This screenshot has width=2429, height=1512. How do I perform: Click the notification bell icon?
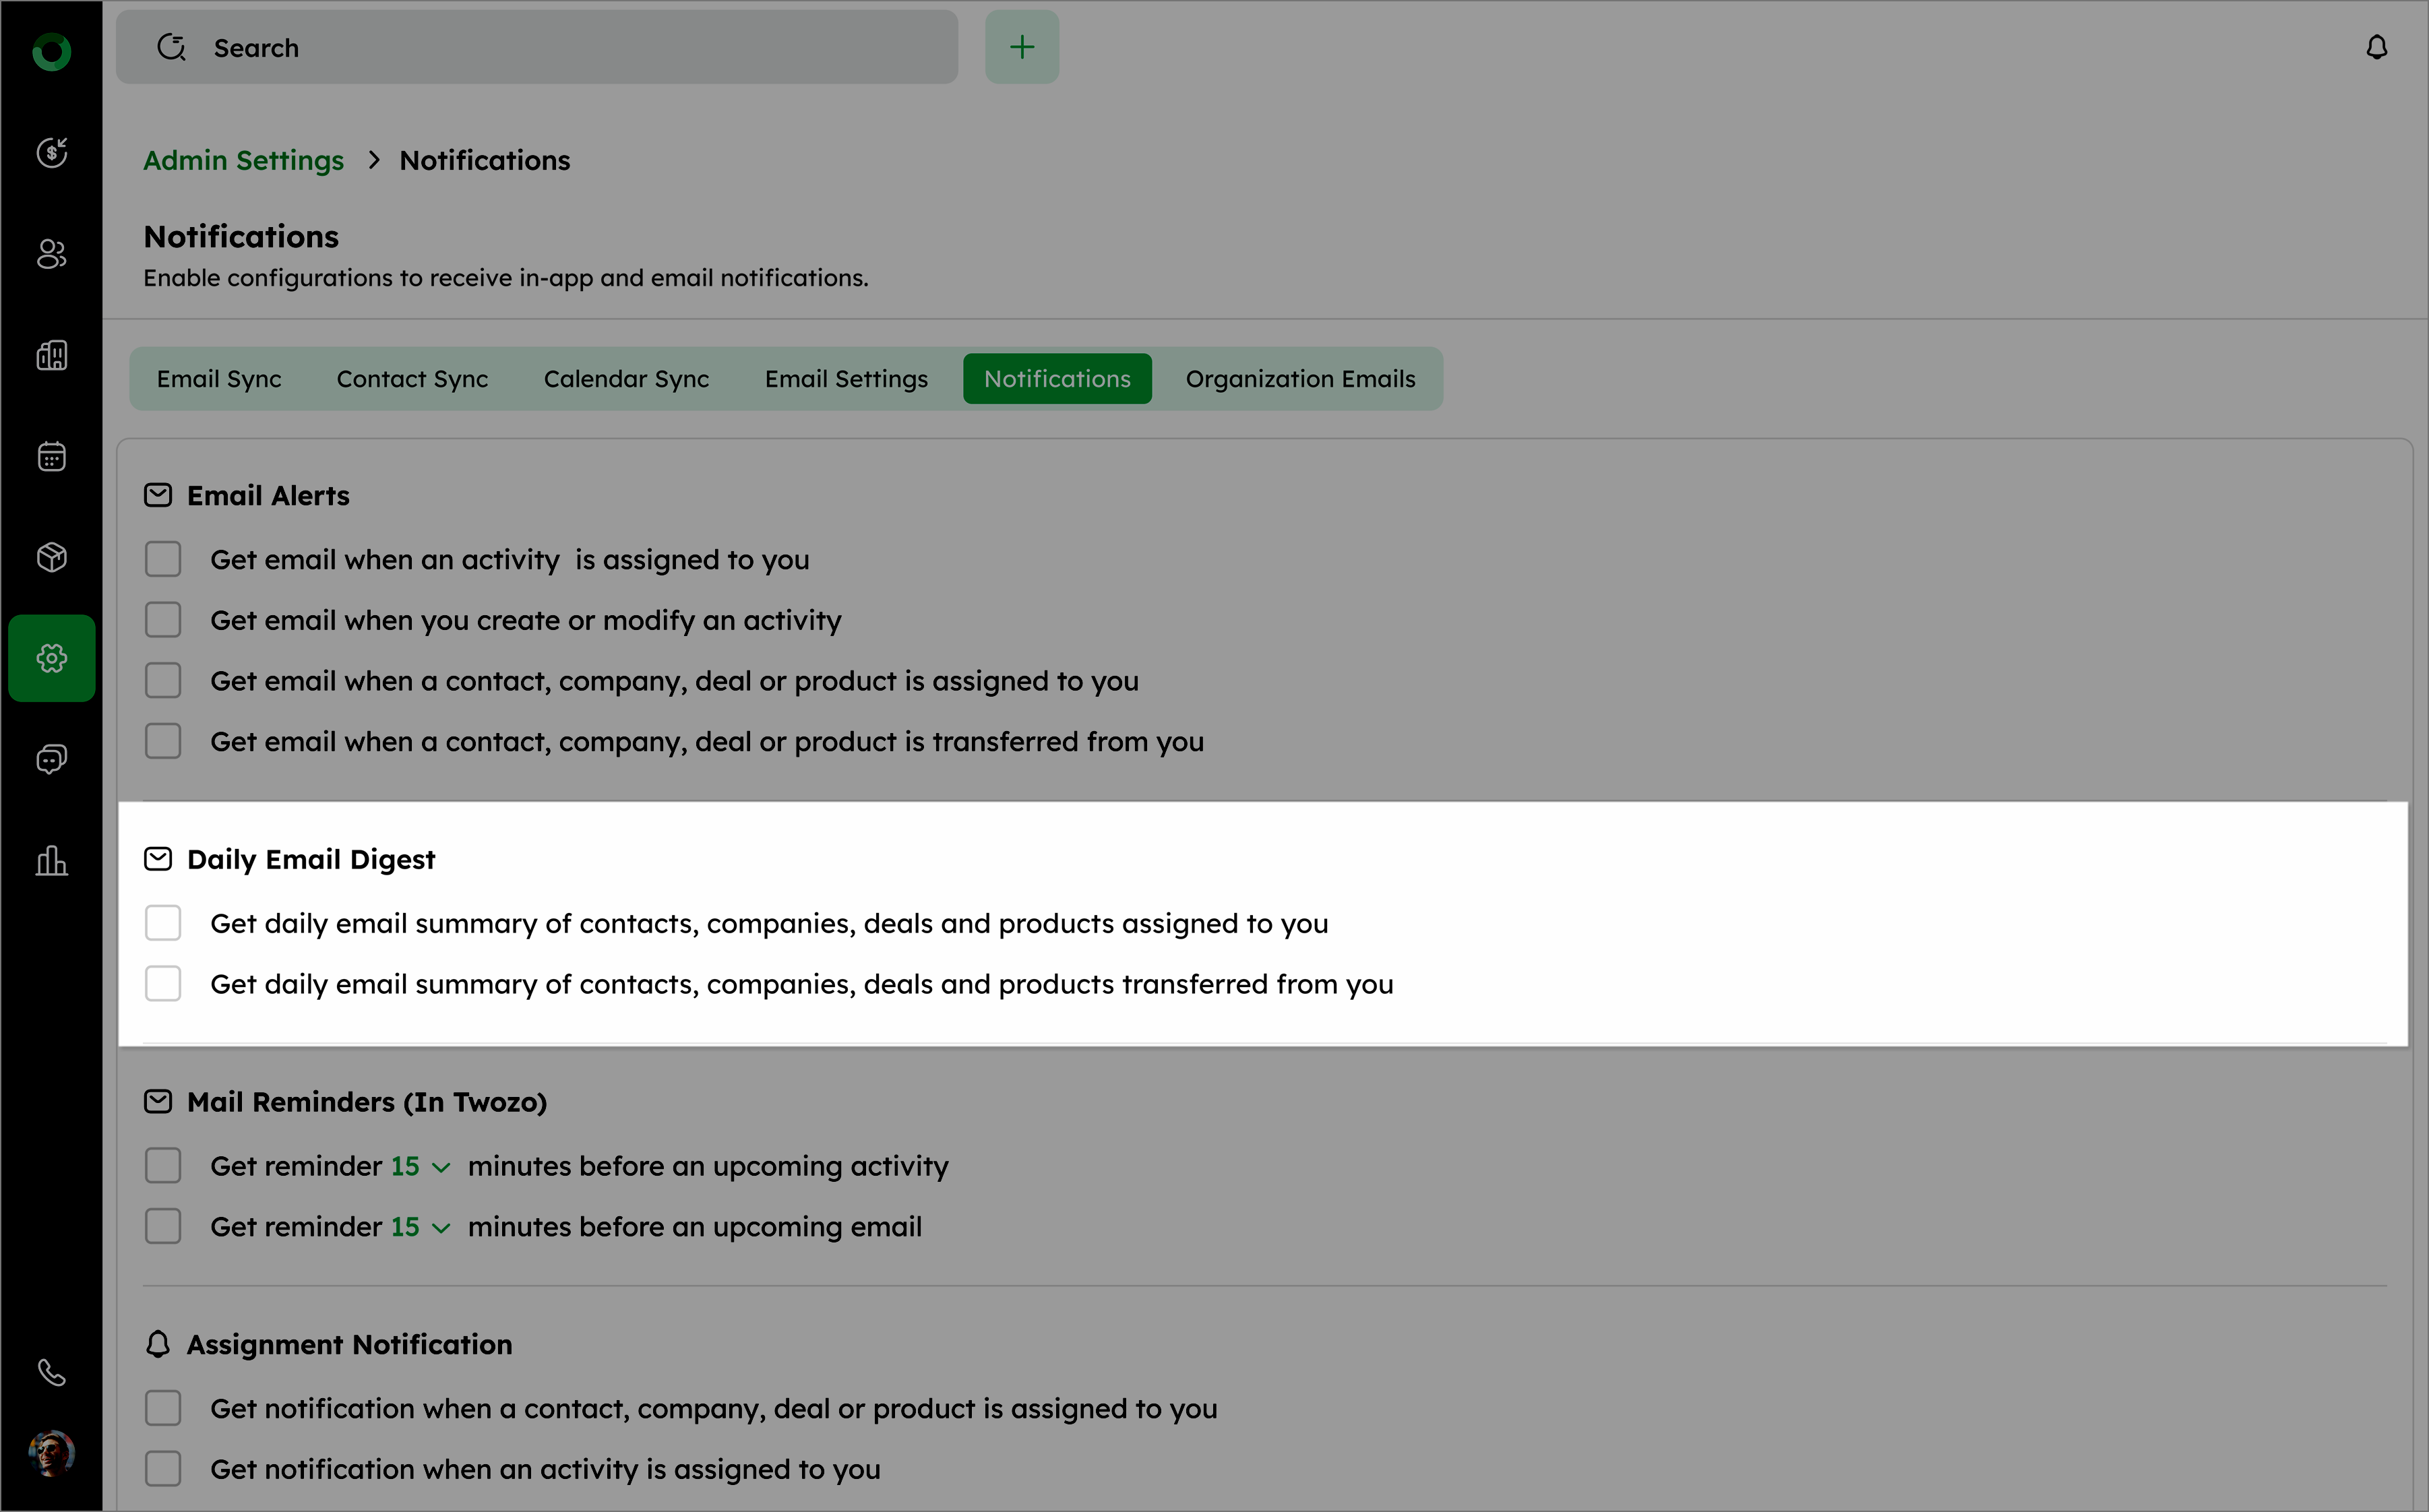2376,47
